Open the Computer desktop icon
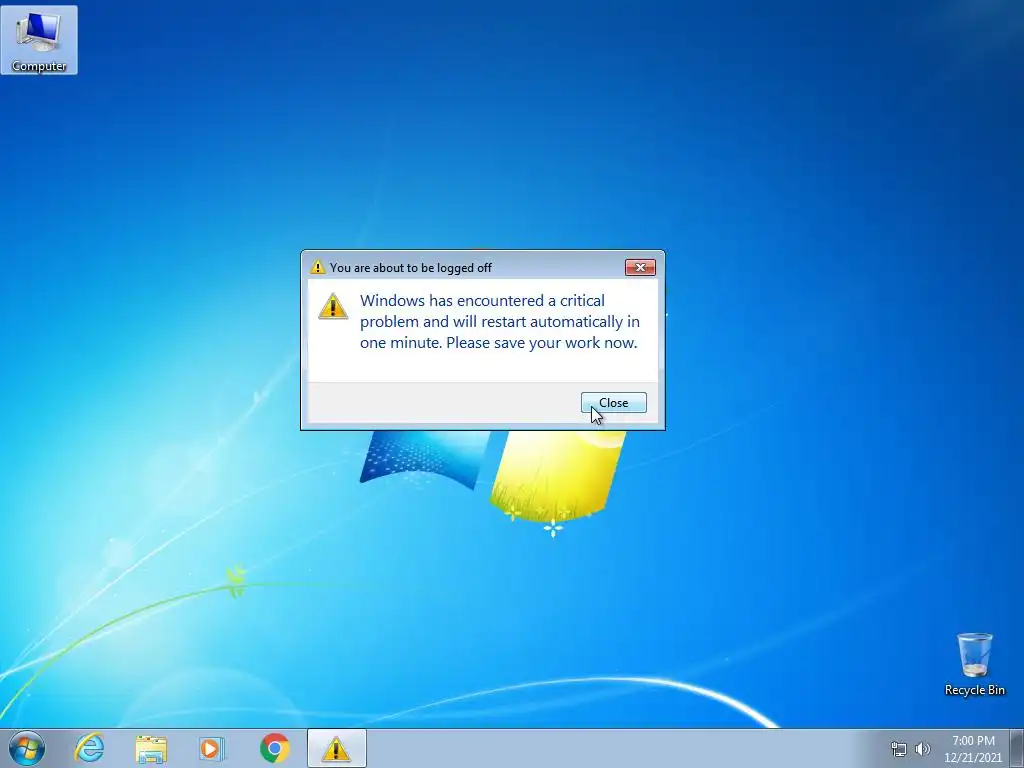This screenshot has height=768, width=1024. pos(39,40)
